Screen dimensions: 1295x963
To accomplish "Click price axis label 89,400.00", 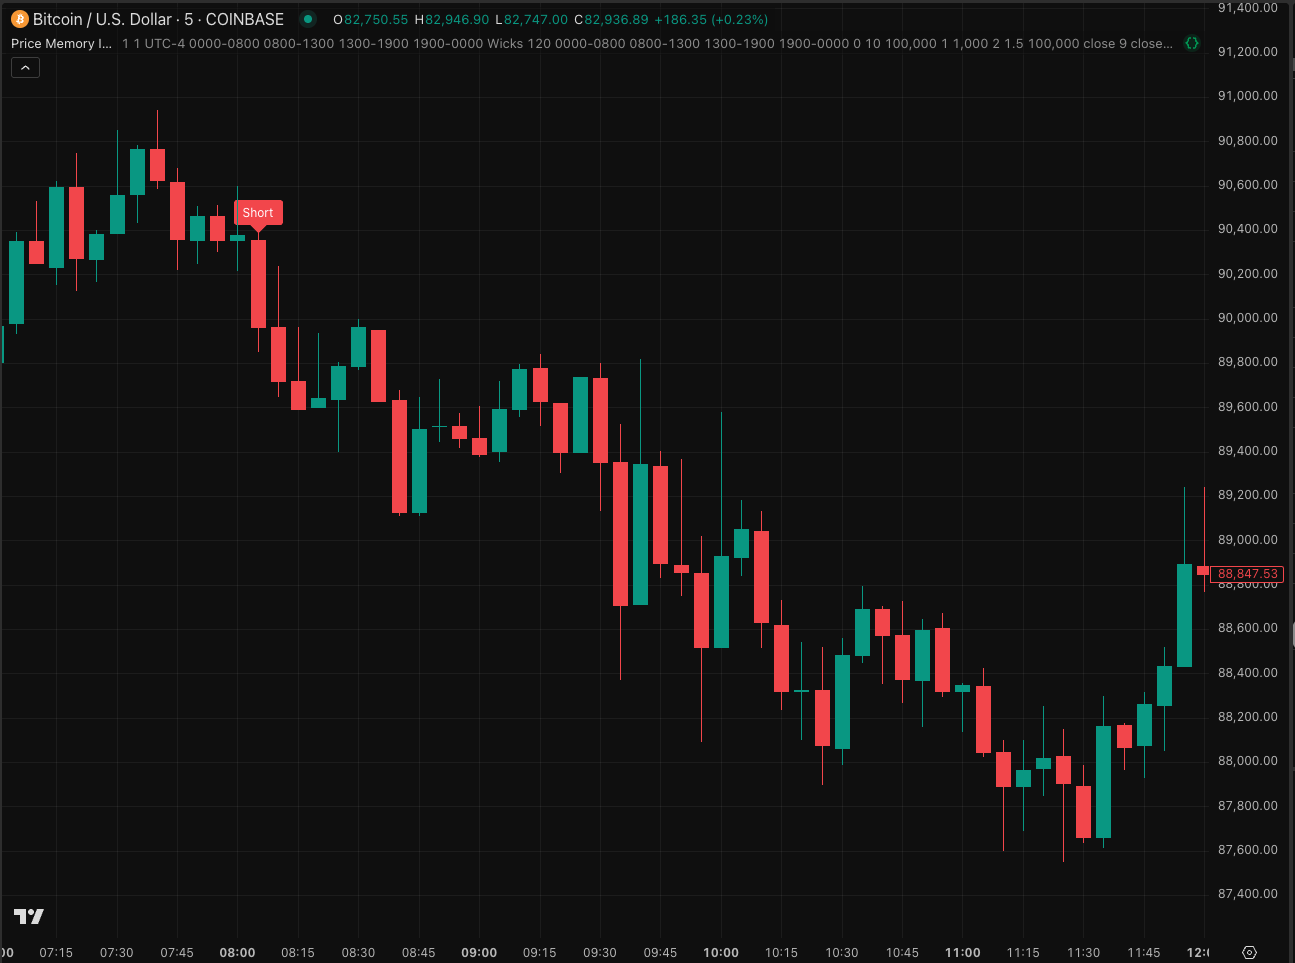I will [1247, 451].
